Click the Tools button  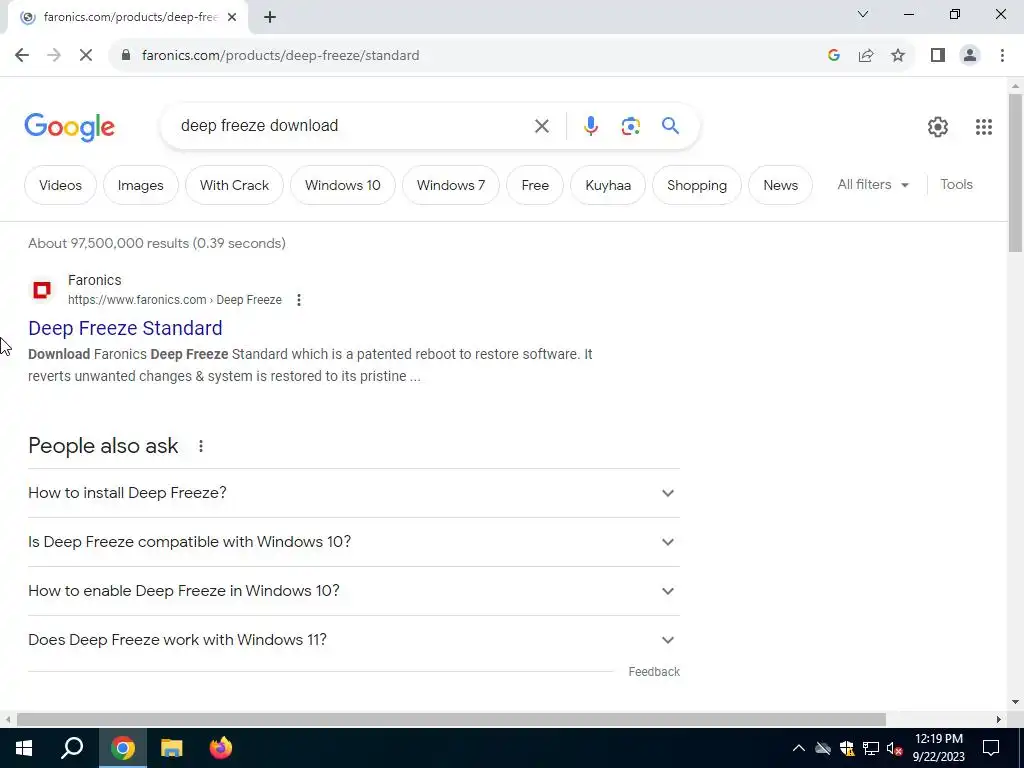956,185
